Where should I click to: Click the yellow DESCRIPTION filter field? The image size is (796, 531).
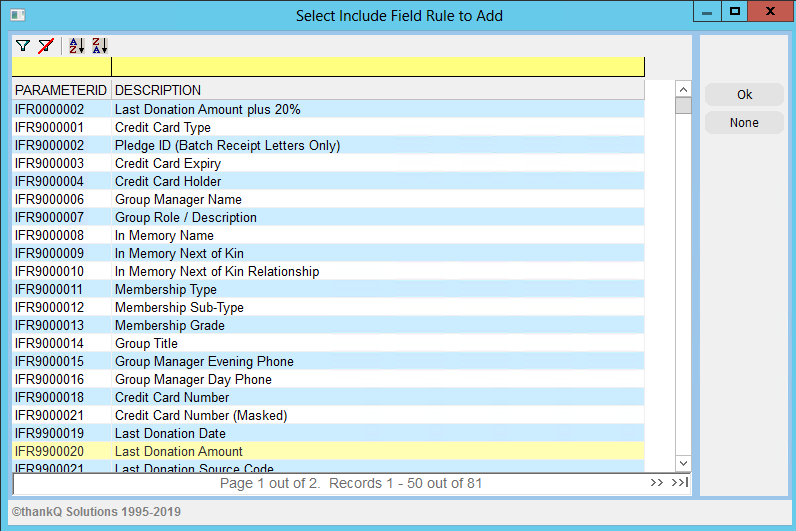coord(378,67)
